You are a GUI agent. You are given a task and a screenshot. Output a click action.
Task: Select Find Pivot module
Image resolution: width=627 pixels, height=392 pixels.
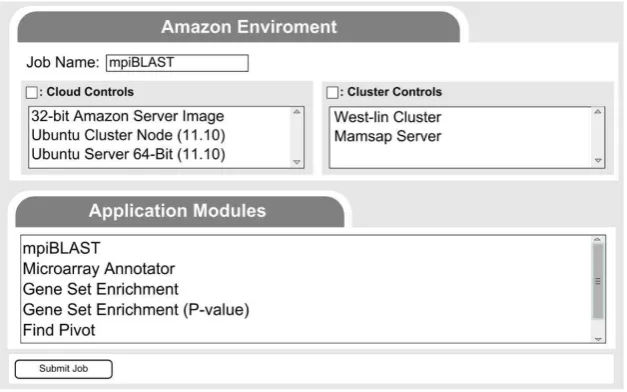click(59, 331)
